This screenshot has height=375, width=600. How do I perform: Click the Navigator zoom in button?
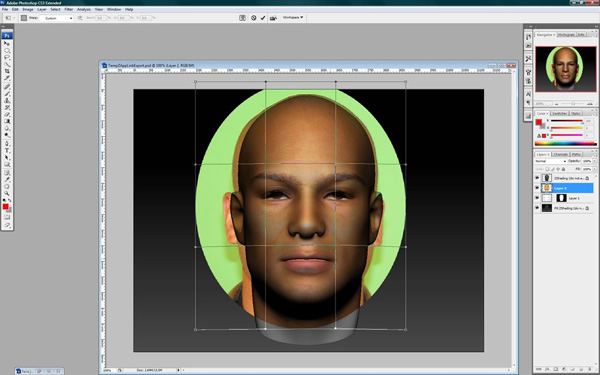click(x=590, y=104)
